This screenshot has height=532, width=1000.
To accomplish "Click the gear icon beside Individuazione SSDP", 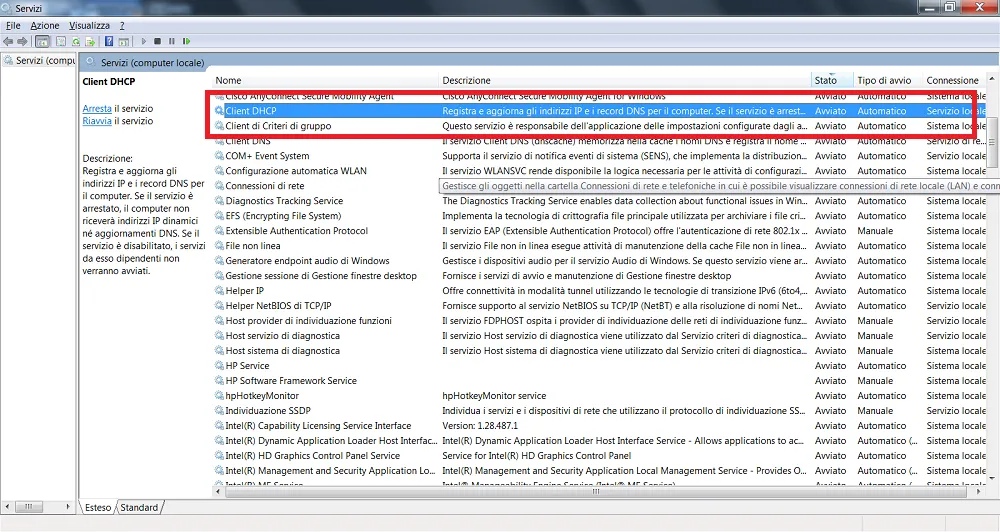I will pyautogui.click(x=219, y=411).
